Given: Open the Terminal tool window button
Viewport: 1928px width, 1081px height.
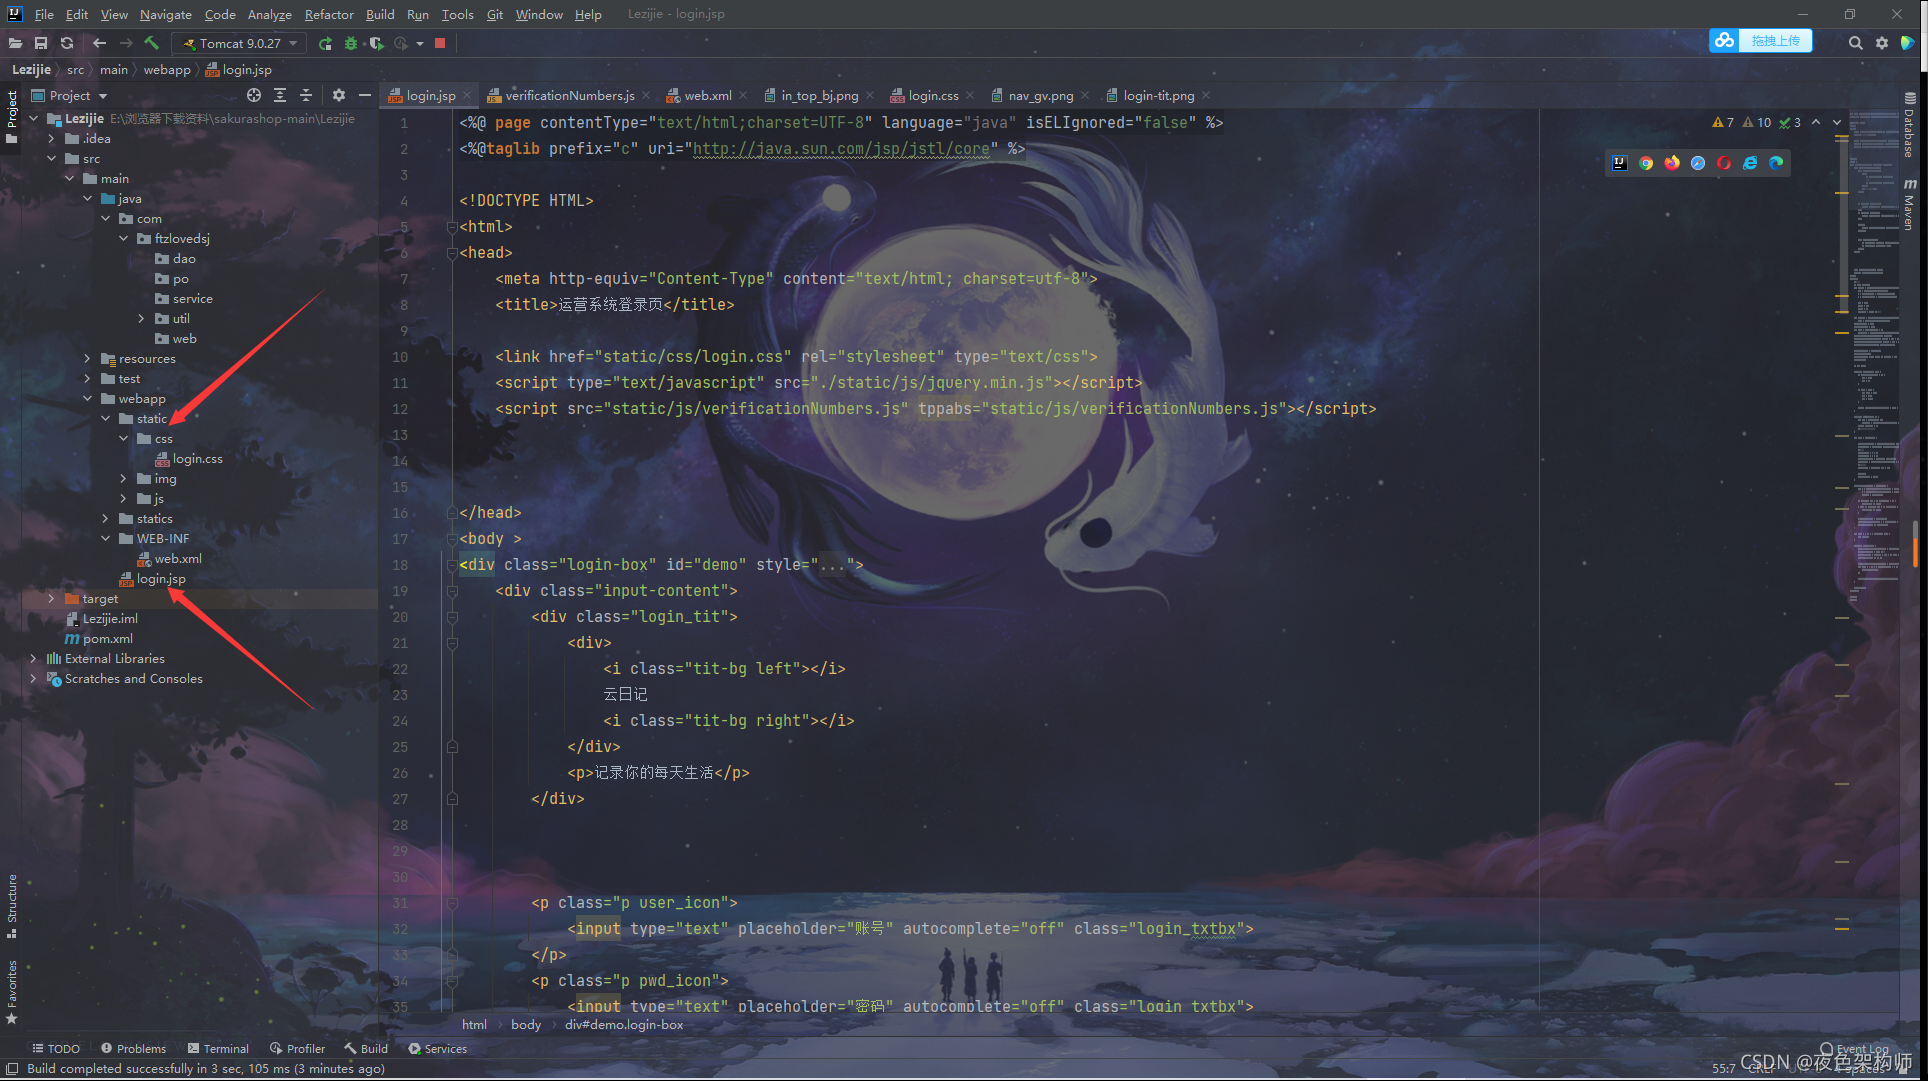Looking at the screenshot, I should click(x=218, y=1048).
